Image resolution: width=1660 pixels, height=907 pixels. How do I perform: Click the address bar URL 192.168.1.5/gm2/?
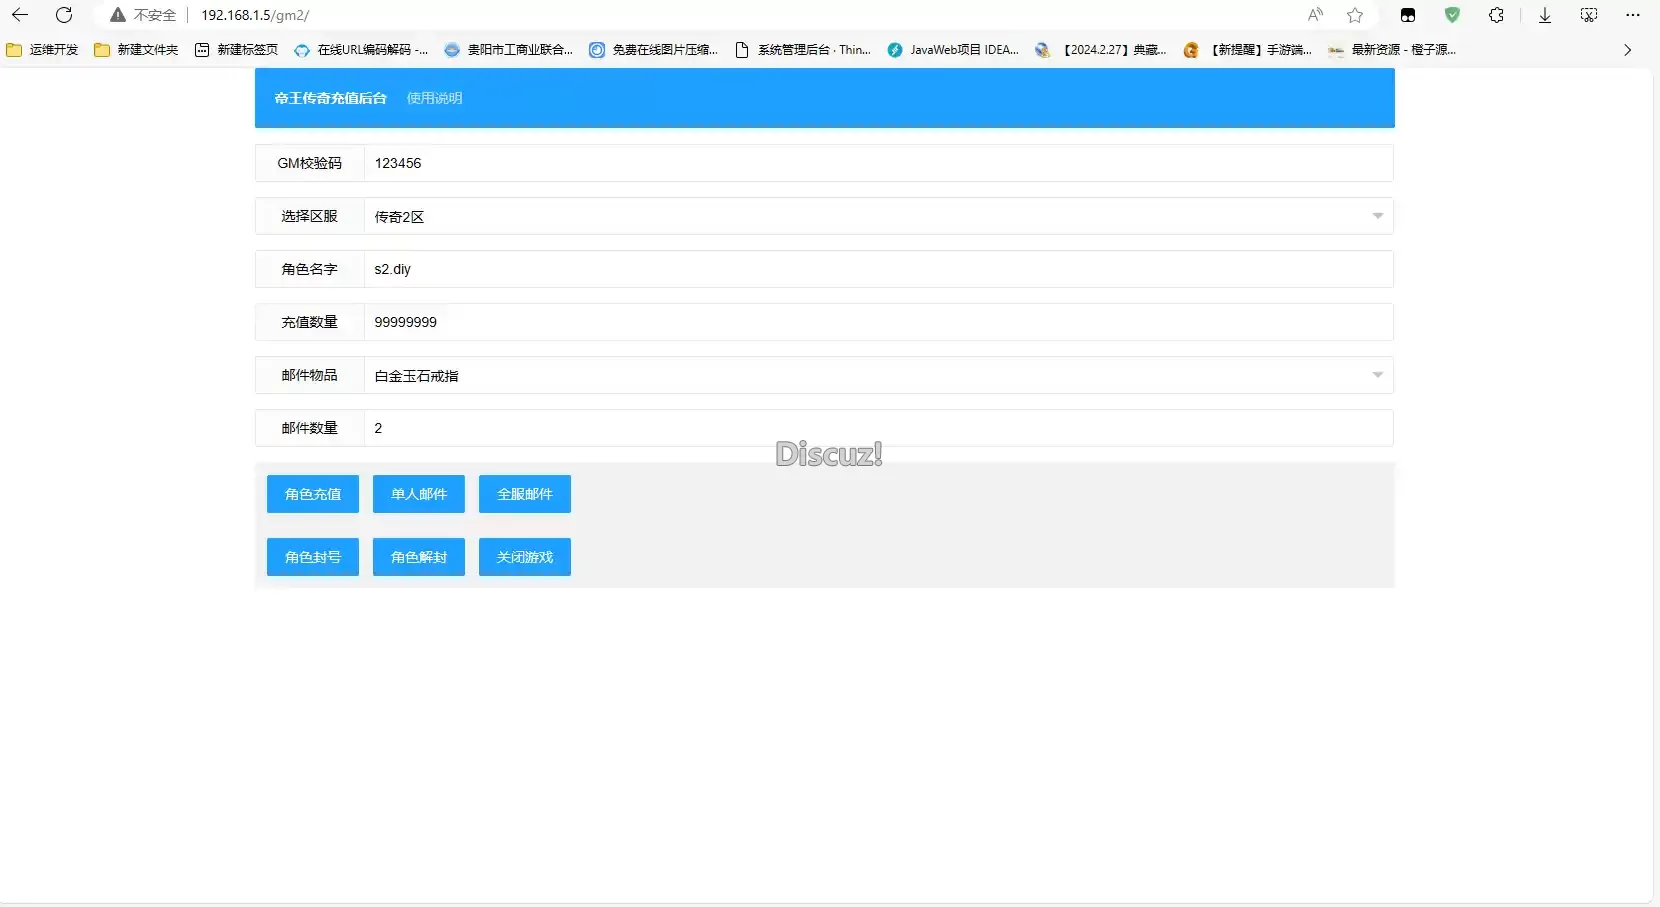pyautogui.click(x=255, y=15)
